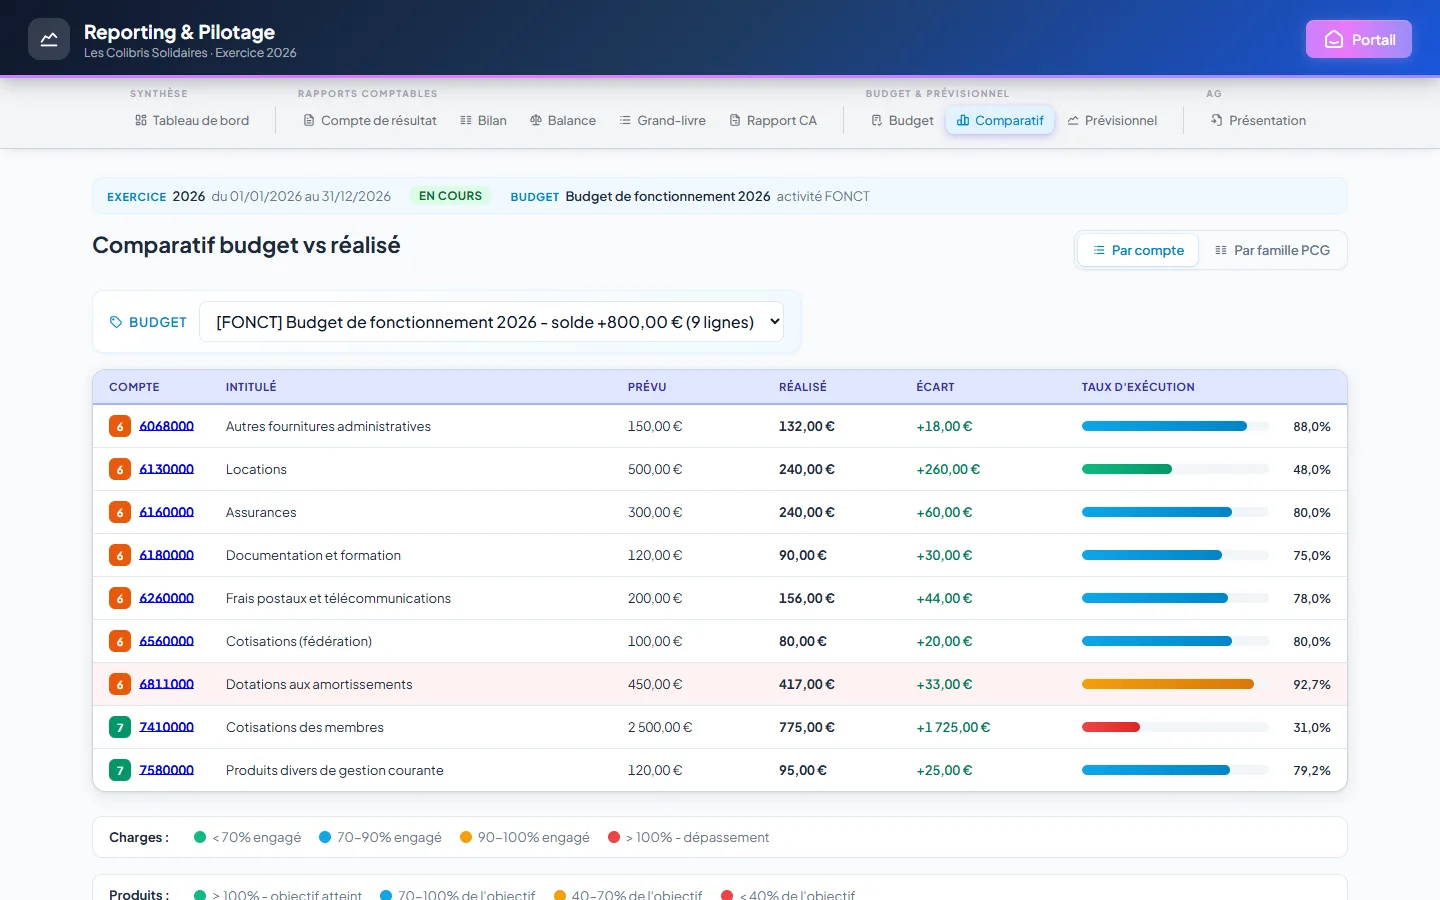Toggle view to Par compte
1440x900 pixels.
point(1138,250)
